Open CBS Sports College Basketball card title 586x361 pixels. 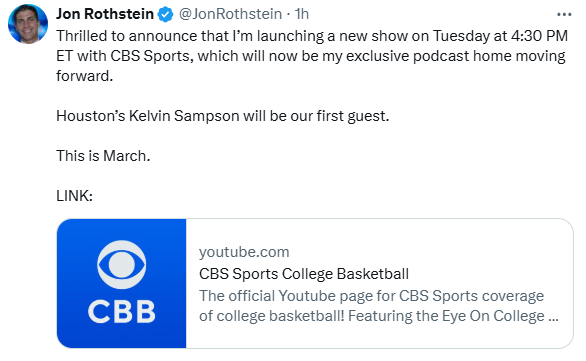coord(304,274)
